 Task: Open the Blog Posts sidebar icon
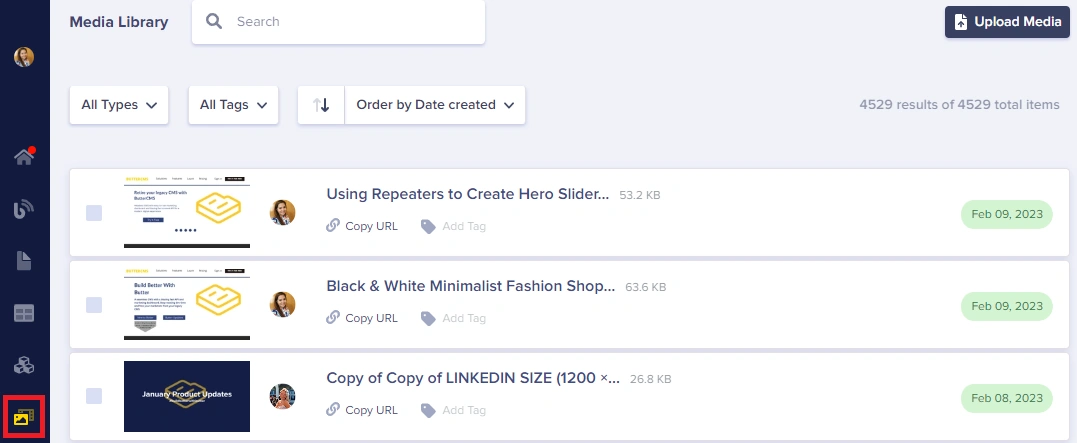pos(24,209)
